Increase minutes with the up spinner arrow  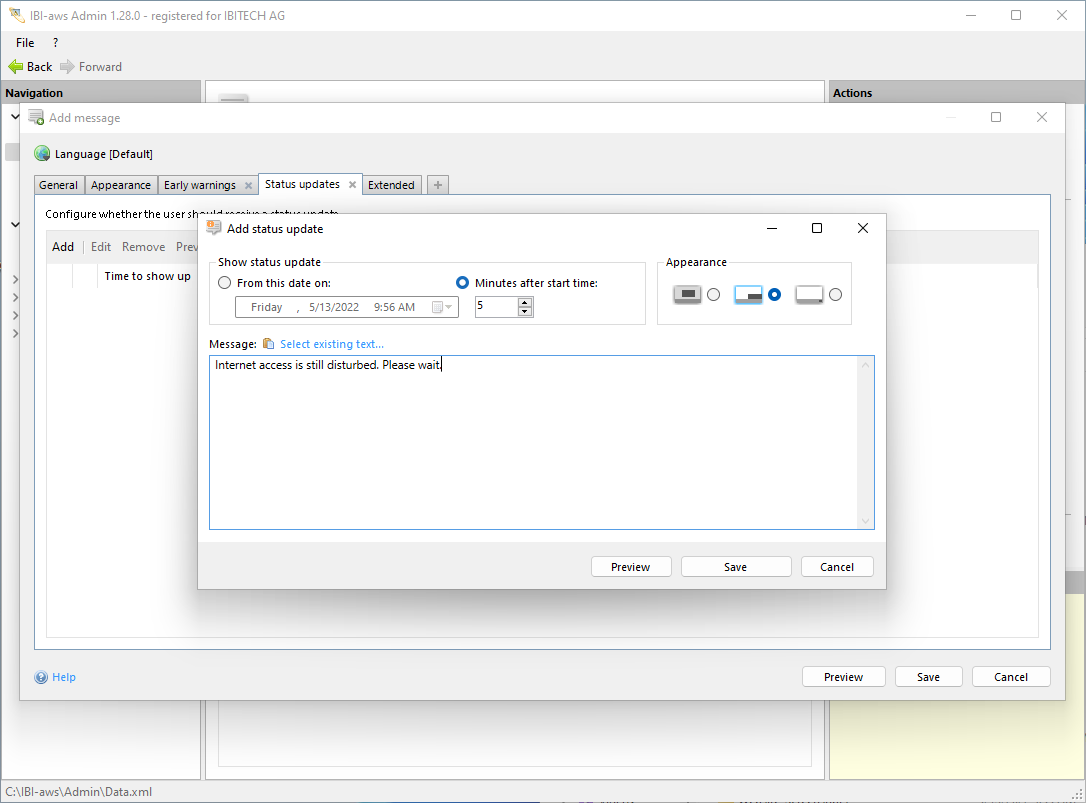[x=525, y=302]
